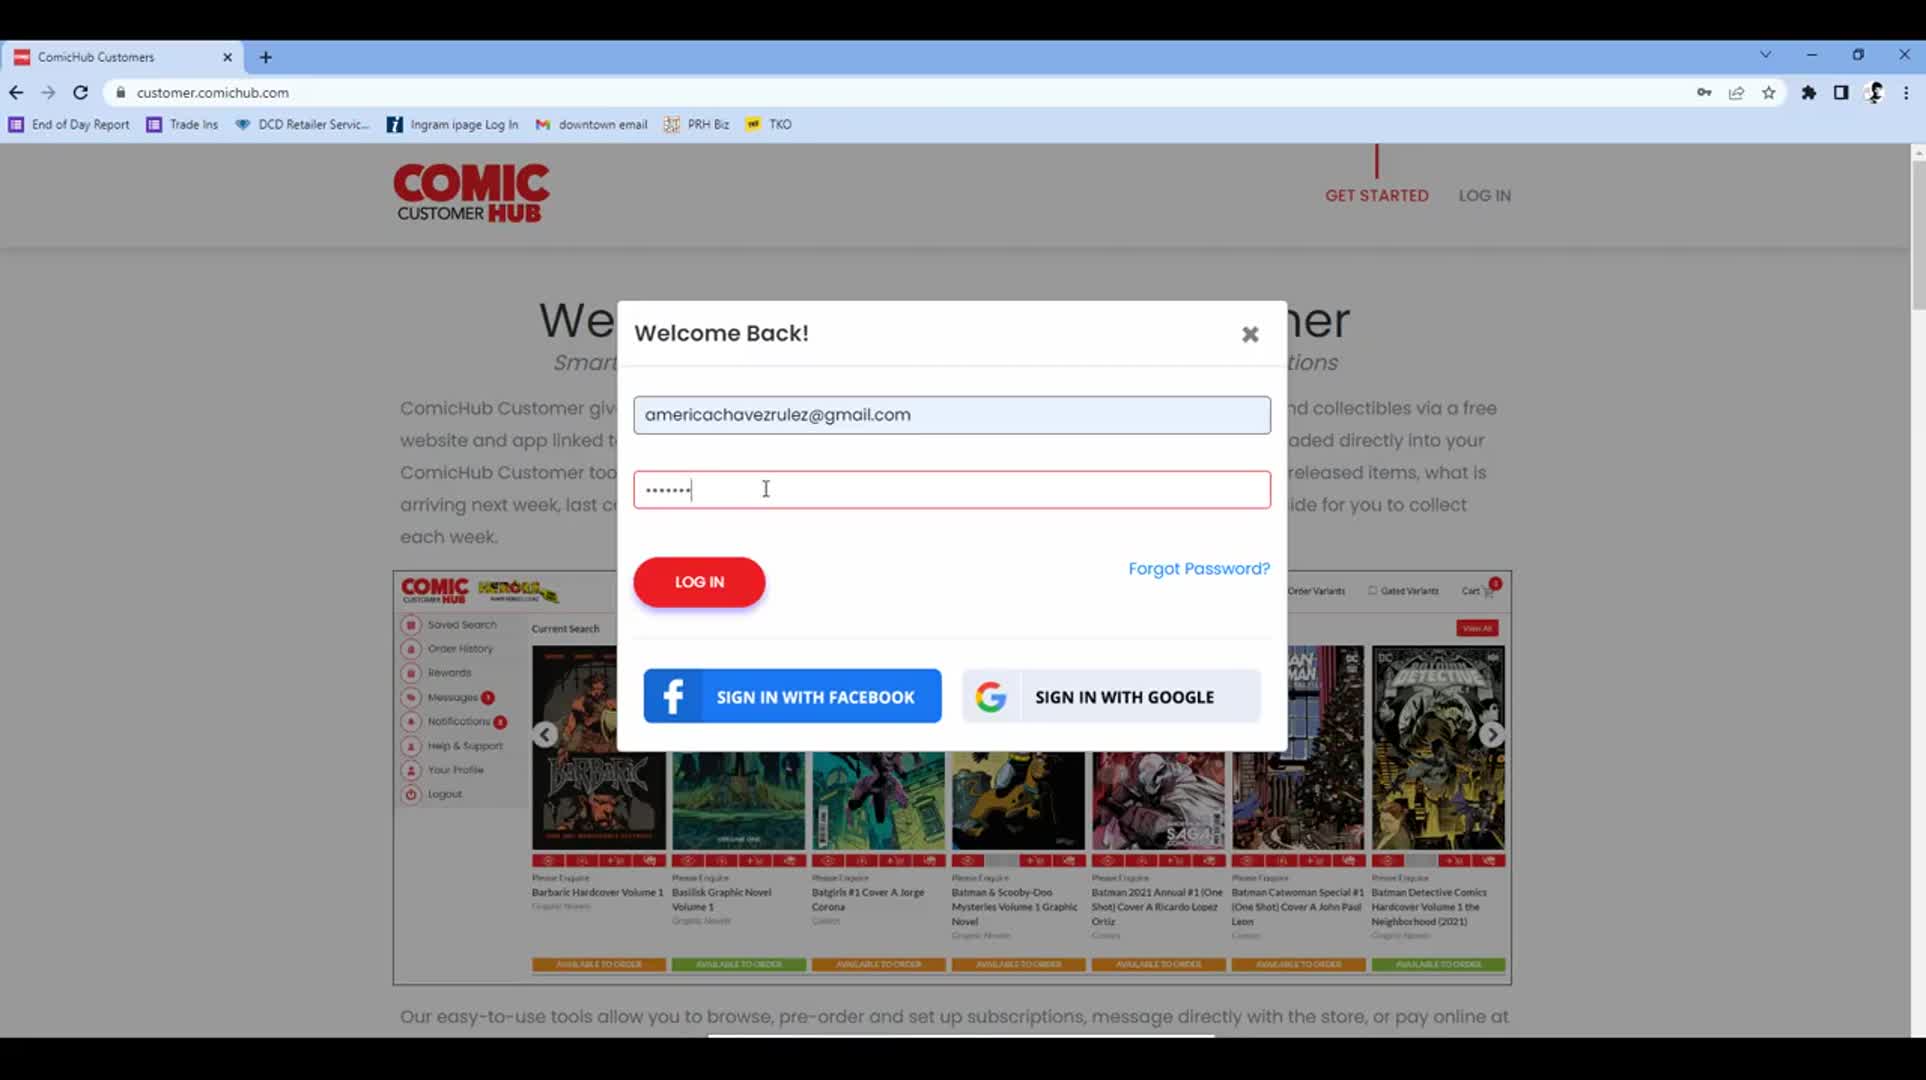
Task: Click Sign In With Google button
Action: pyautogui.click(x=1111, y=696)
